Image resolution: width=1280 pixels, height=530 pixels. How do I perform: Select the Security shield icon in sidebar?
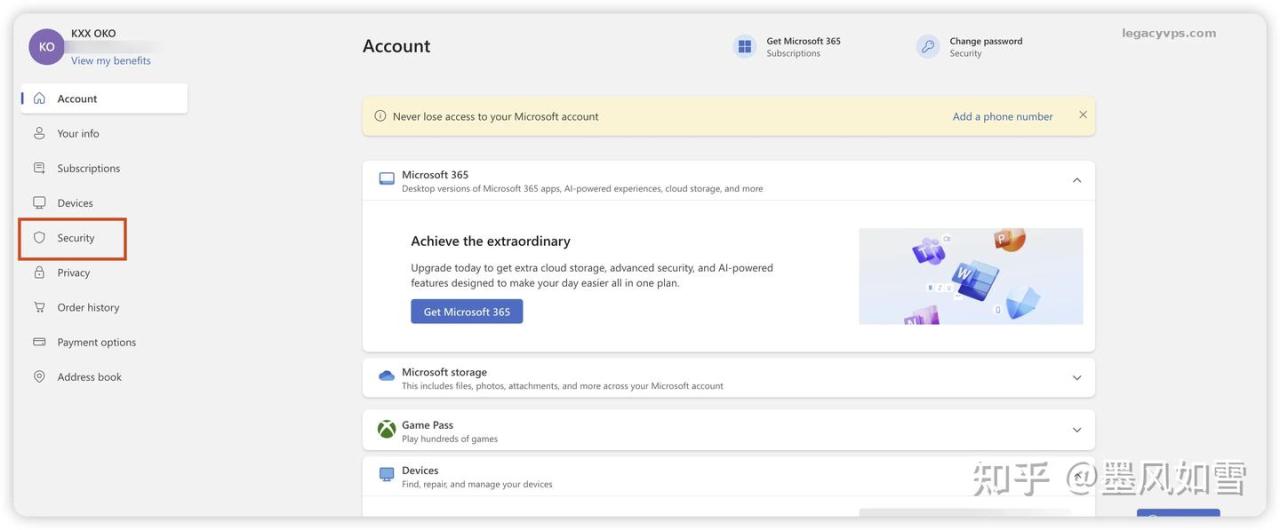point(40,238)
